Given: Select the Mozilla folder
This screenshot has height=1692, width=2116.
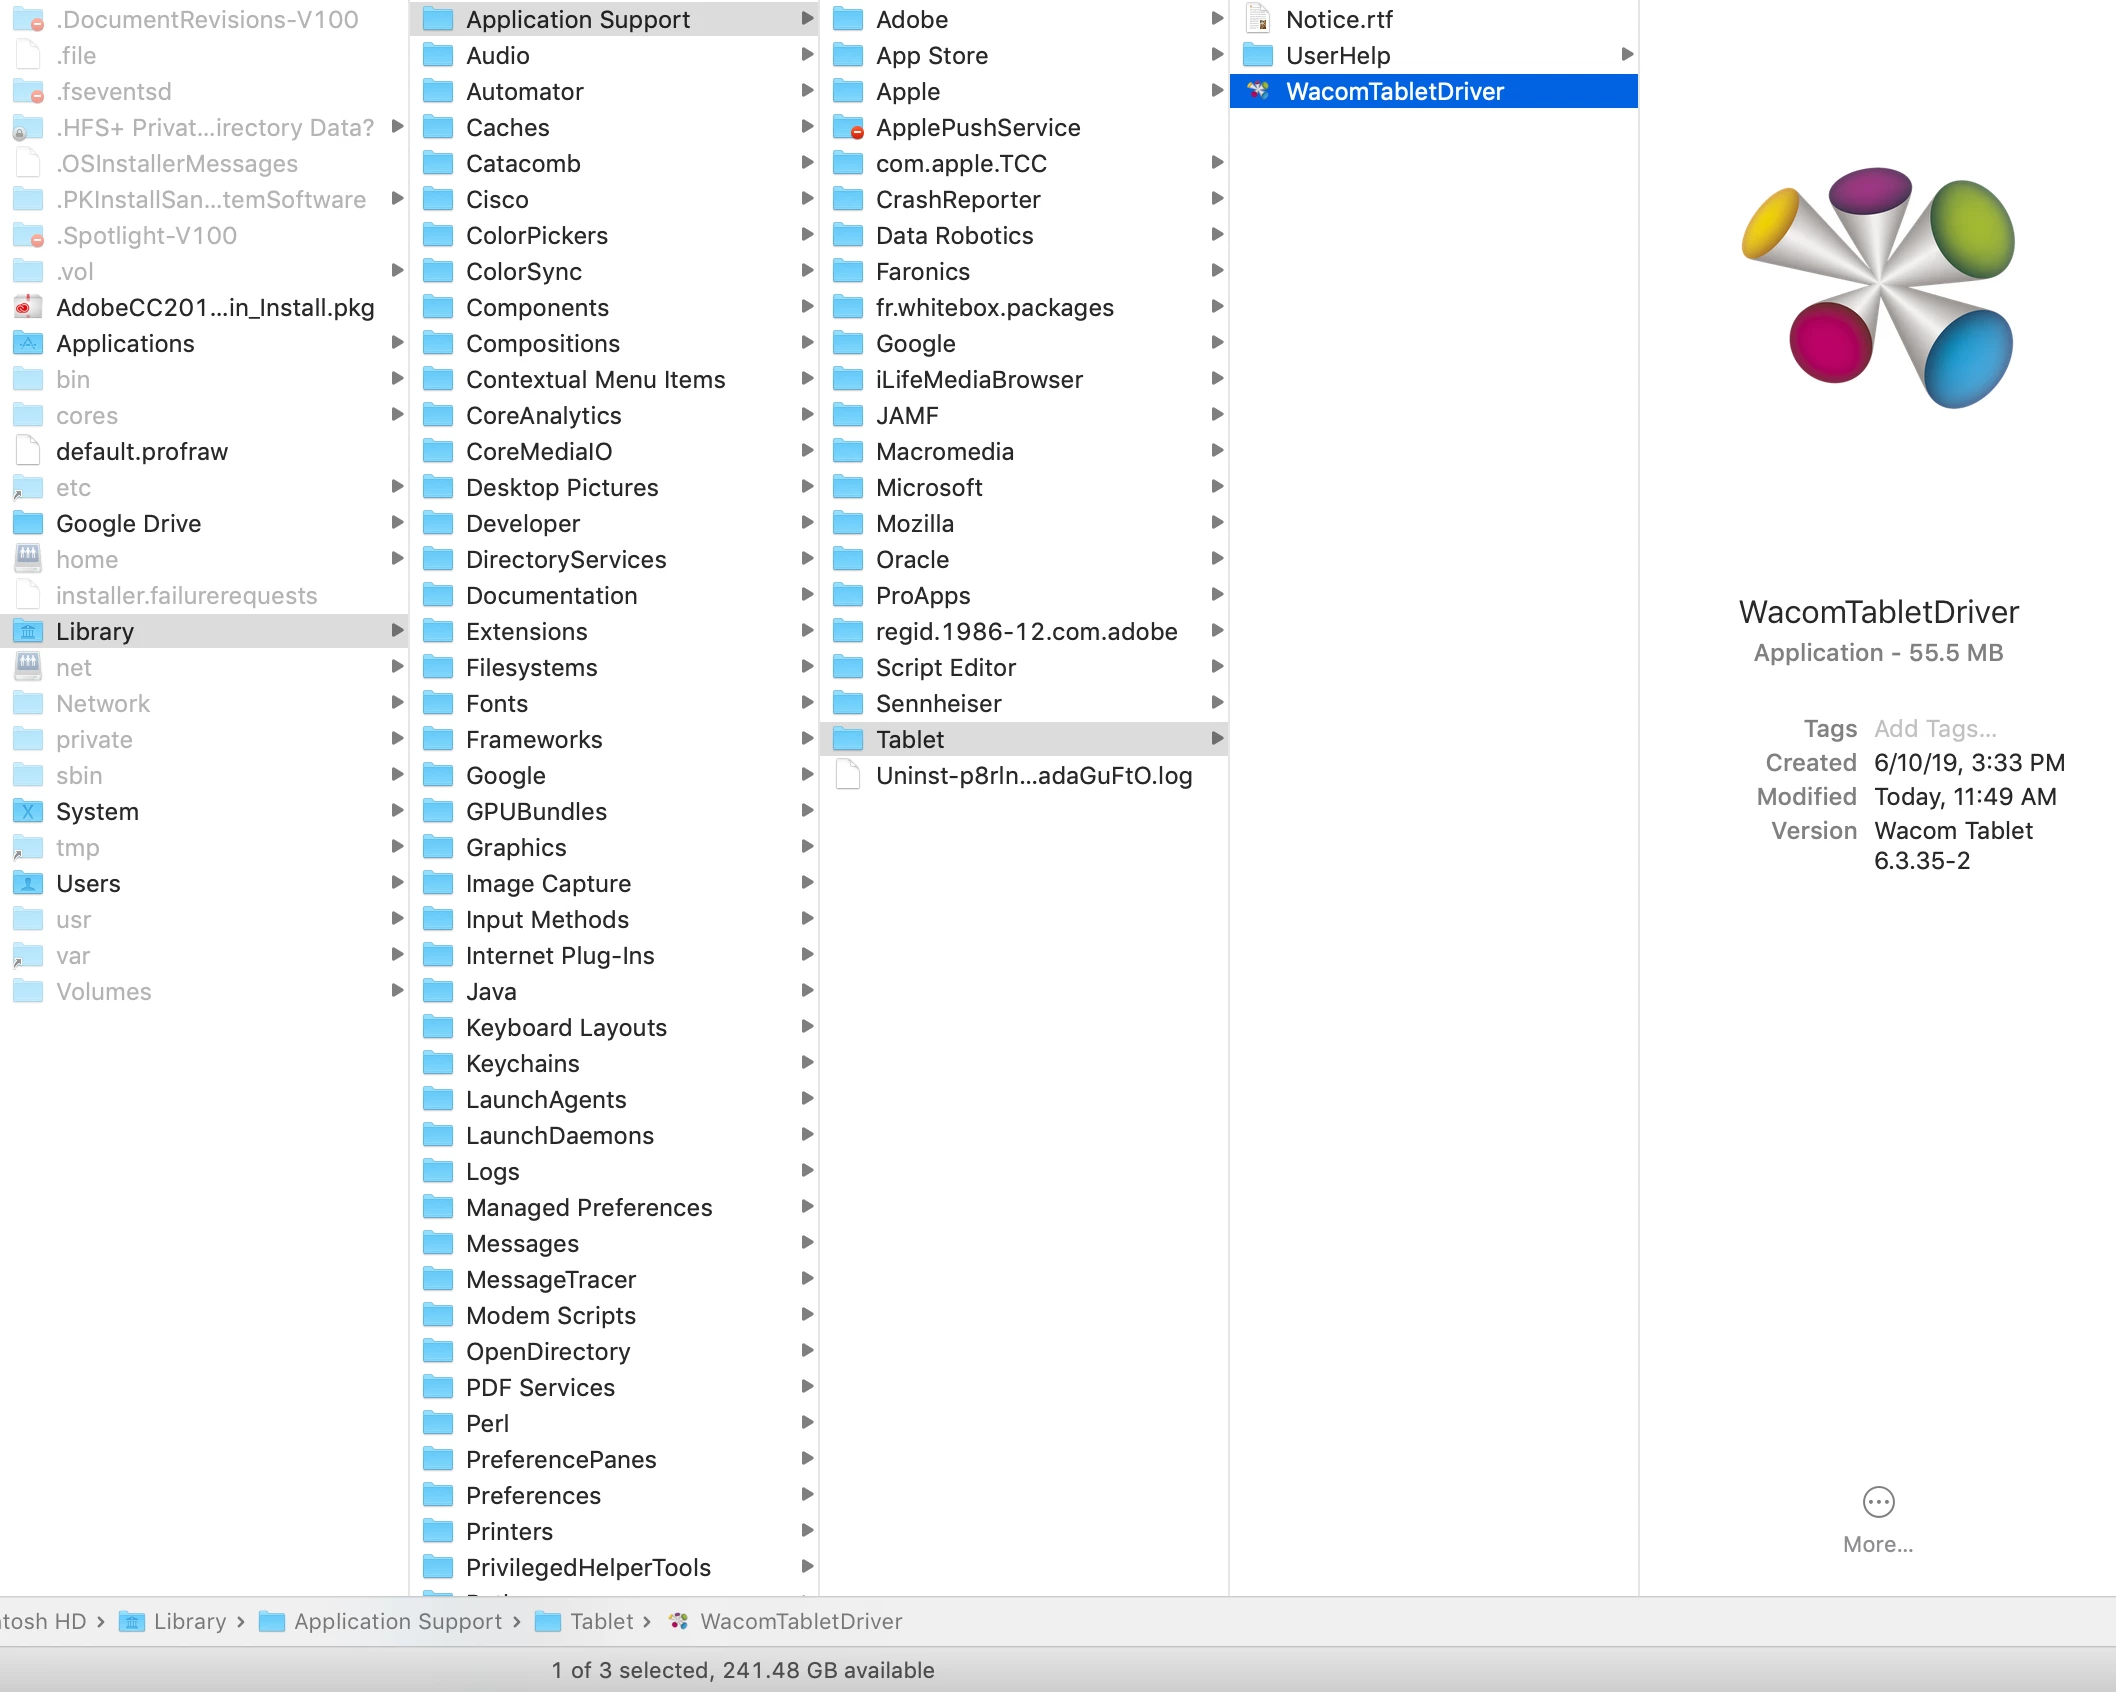Looking at the screenshot, I should click(x=1024, y=523).
